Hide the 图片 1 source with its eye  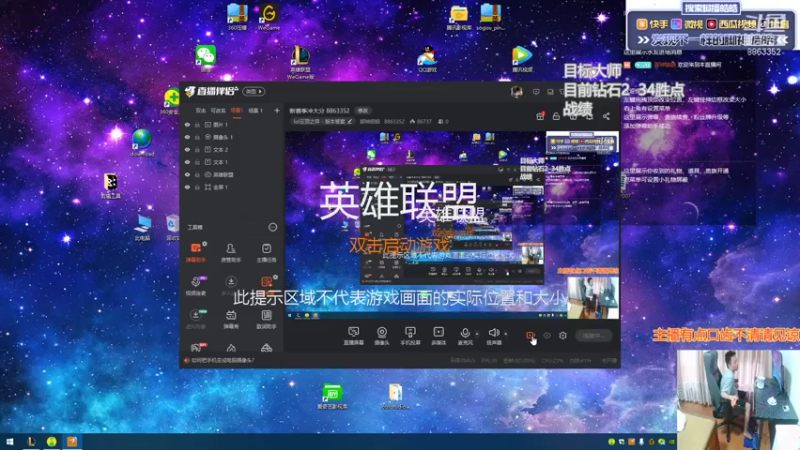coord(187,124)
